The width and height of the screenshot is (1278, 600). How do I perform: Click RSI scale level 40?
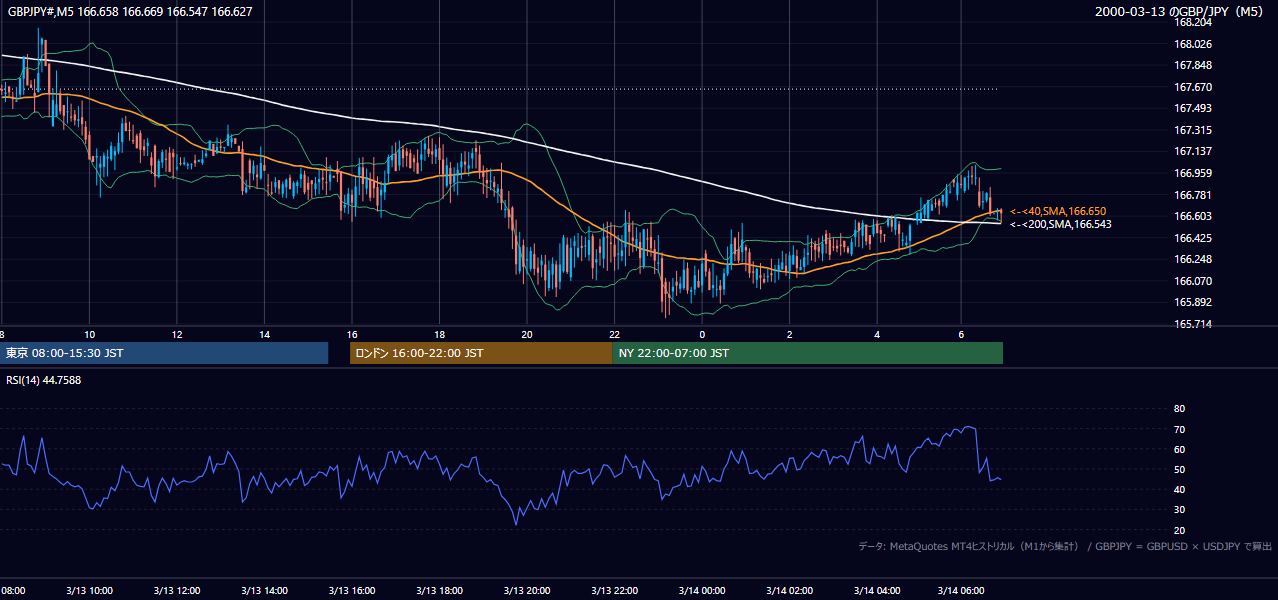1179,489
